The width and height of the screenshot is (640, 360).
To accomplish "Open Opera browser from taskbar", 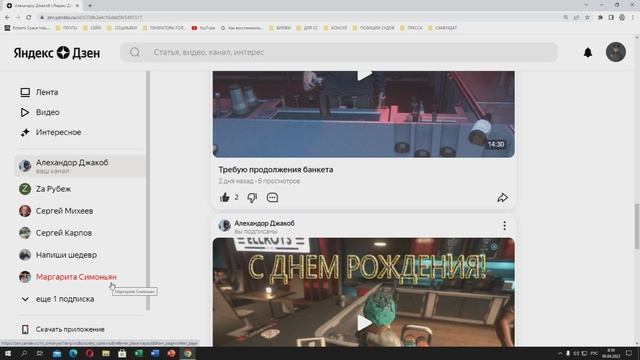I will [x=89, y=353].
